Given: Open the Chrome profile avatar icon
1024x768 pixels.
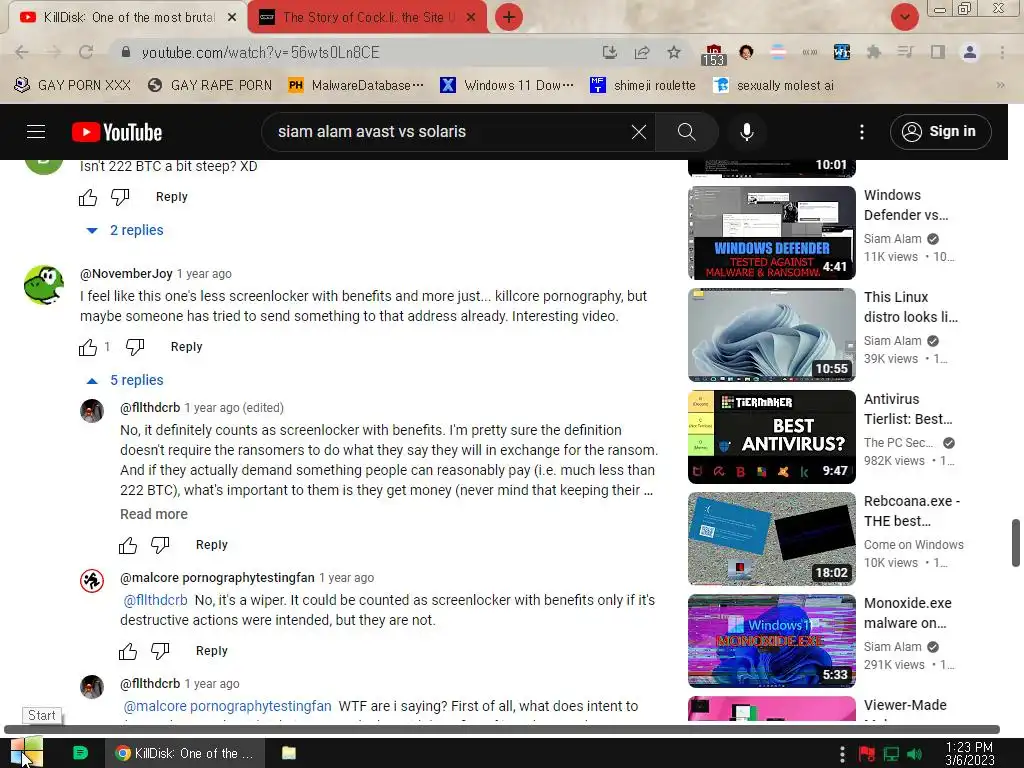Looking at the screenshot, I should [970, 52].
